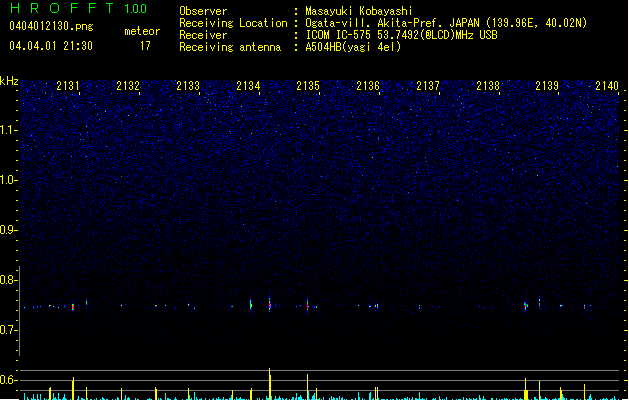Click the Receiving Location label
629x400 pixels.
tap(233, 23)
